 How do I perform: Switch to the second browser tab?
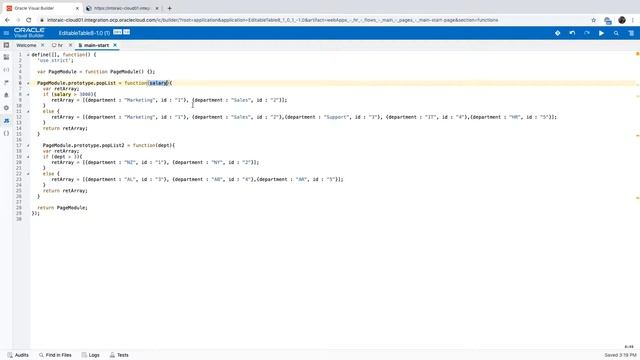pos(122,8)
